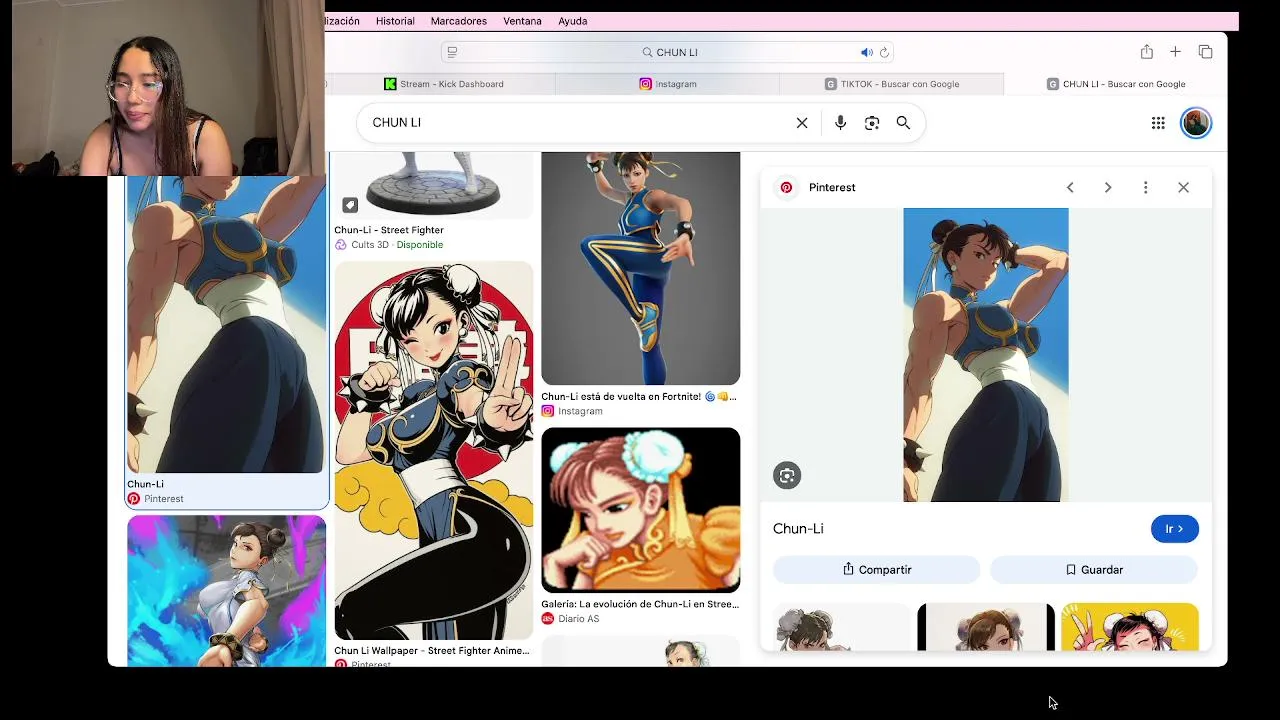Click the Google search input field
Screen dimensions: 1280x720
point(578,123)
